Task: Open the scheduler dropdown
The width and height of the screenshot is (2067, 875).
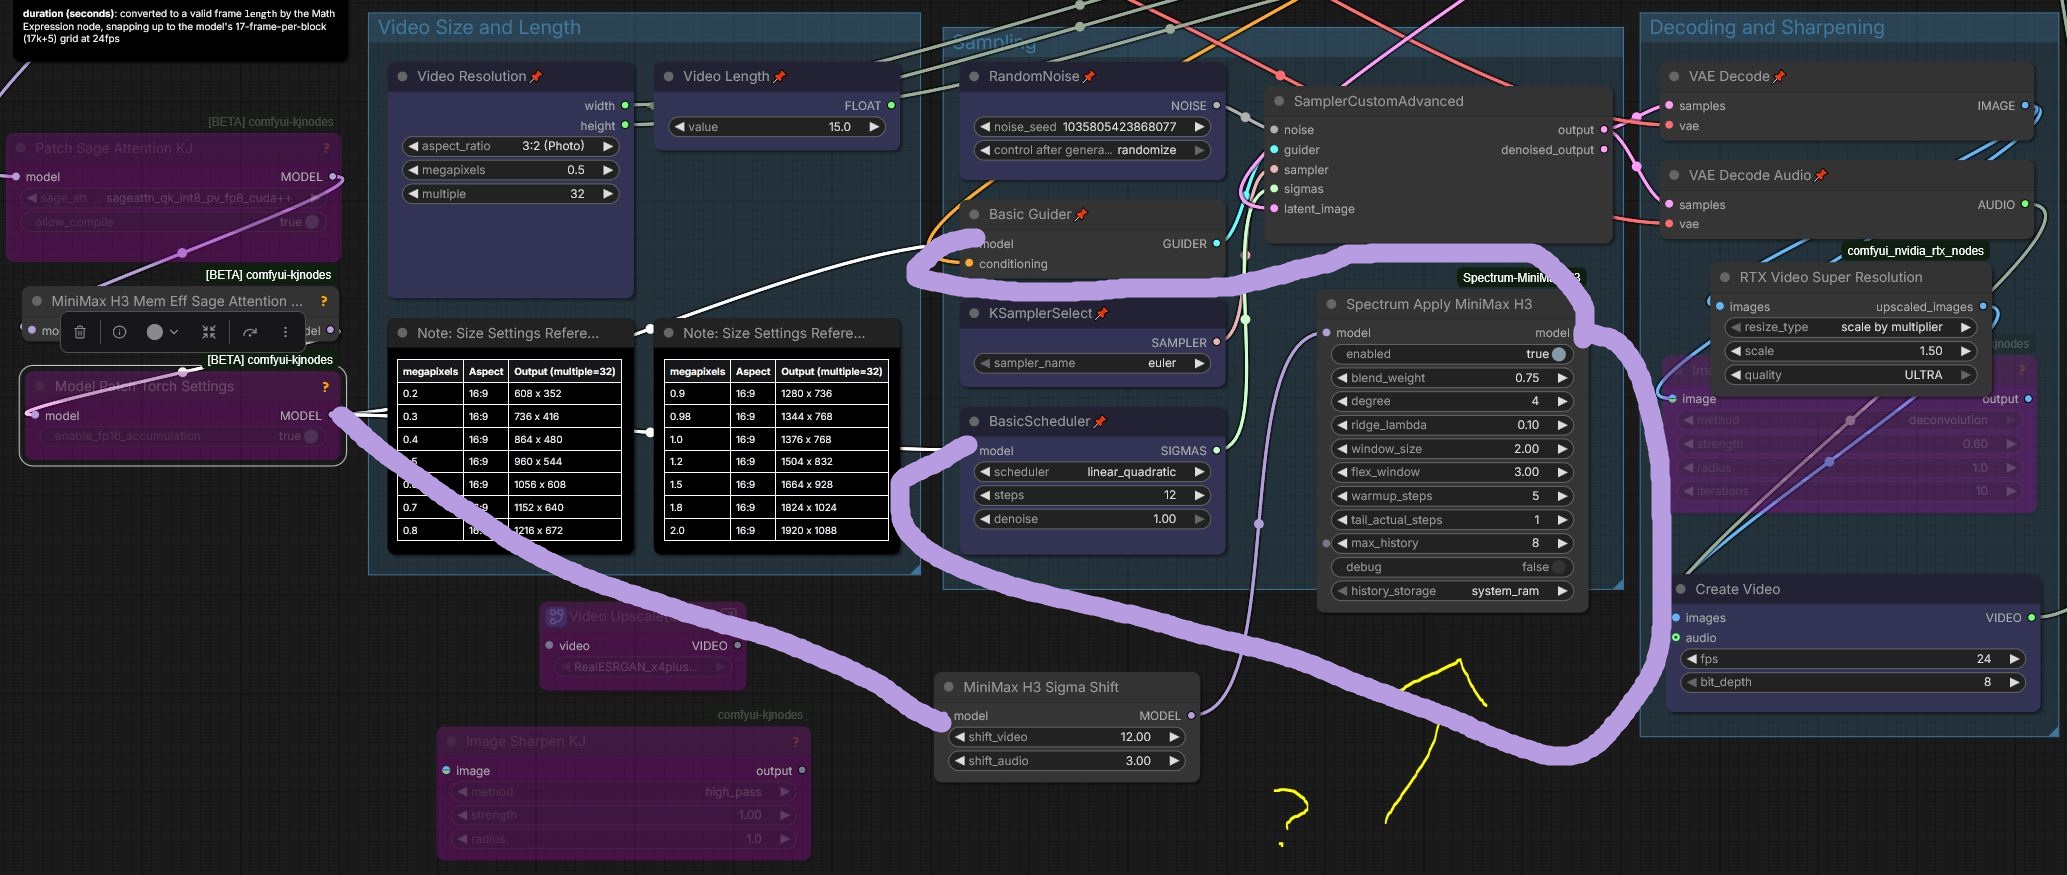Action: click(x=1092, y=472)
